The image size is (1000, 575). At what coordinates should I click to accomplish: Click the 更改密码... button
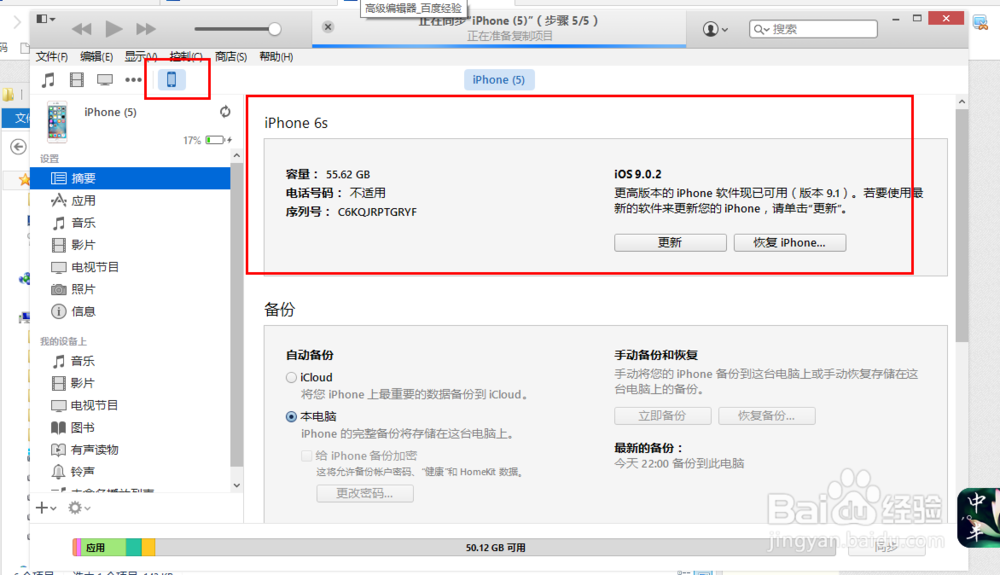point(365,493)
